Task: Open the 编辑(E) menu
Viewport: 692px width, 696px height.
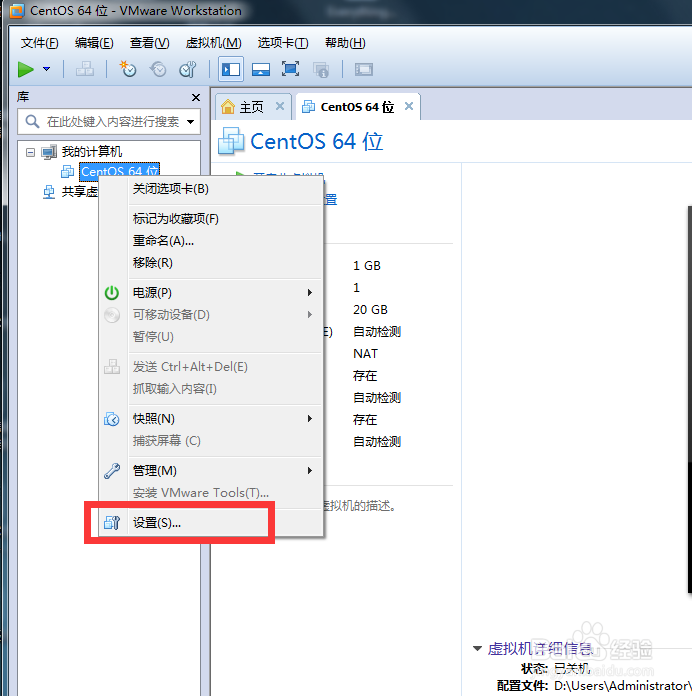Action: (94, 43)
